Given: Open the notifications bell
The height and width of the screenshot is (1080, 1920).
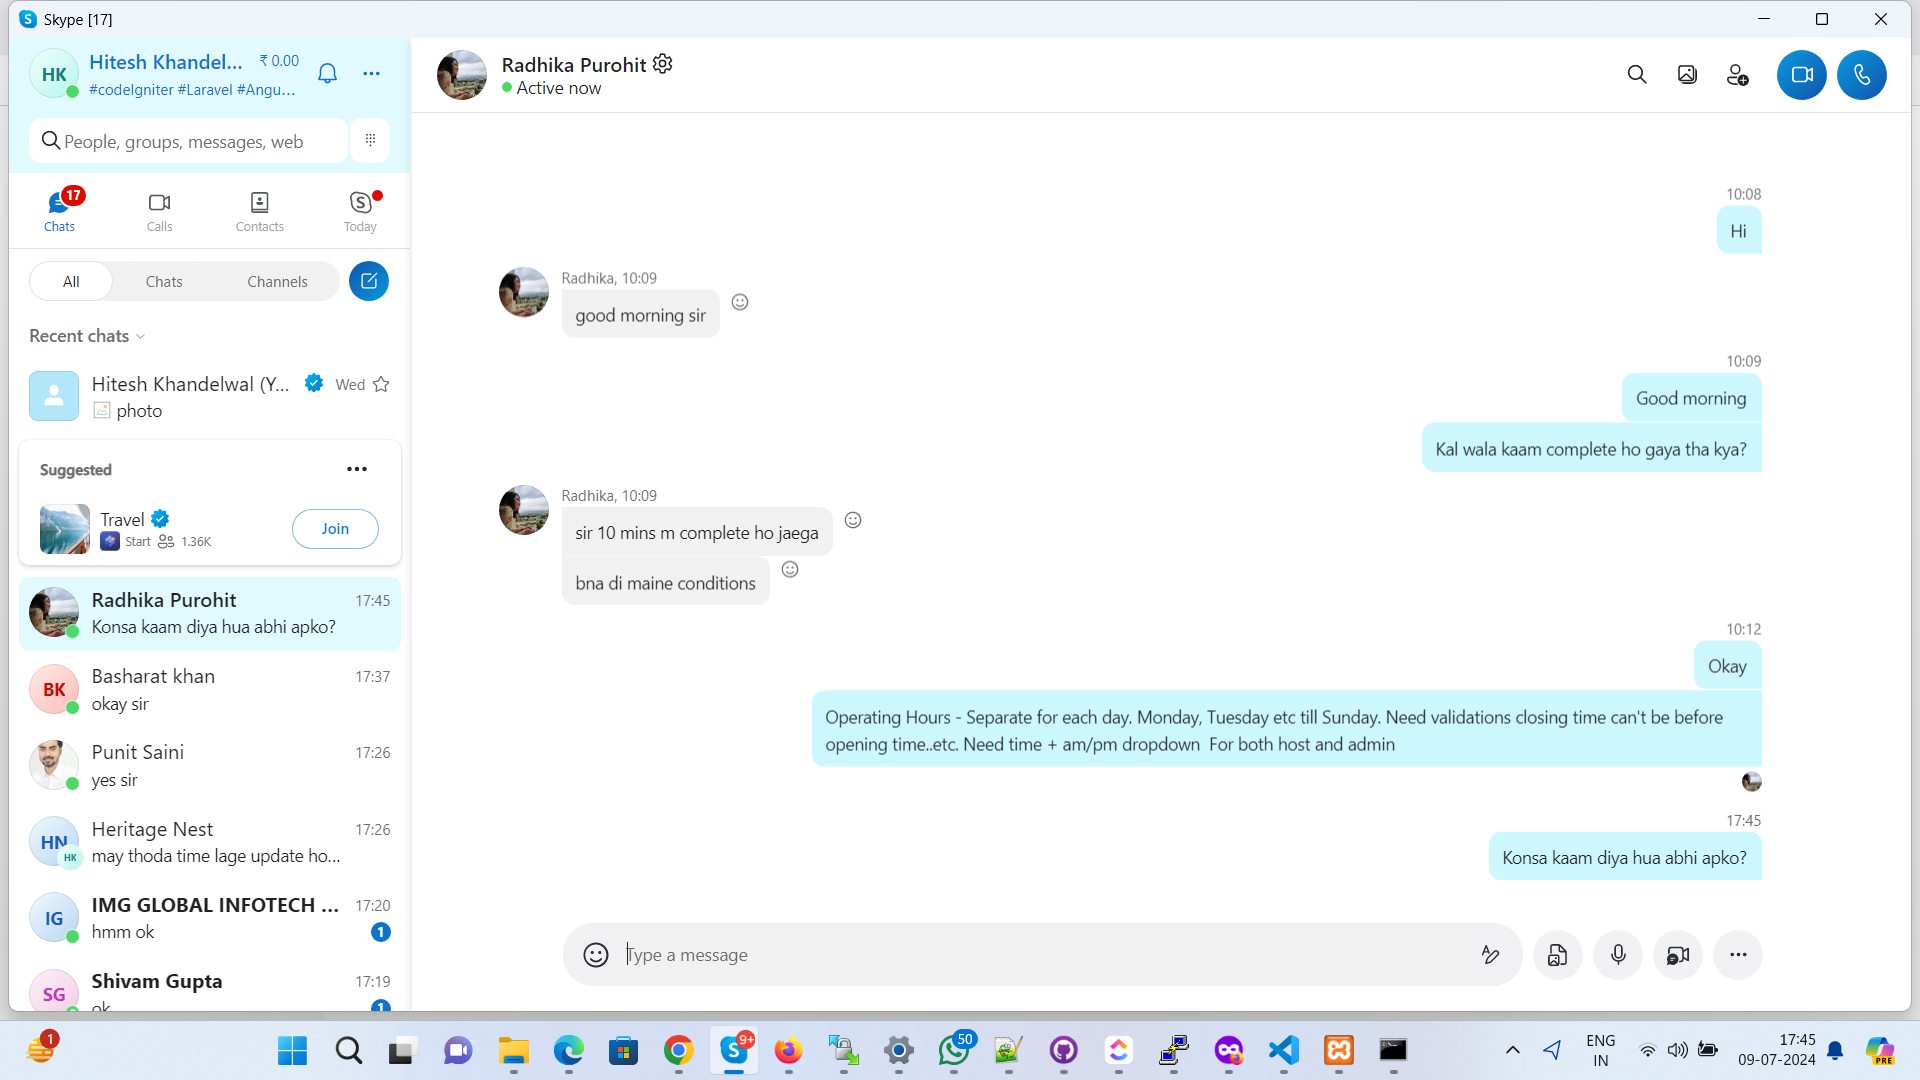Looking at the screenshot, I should coord(327,73).
